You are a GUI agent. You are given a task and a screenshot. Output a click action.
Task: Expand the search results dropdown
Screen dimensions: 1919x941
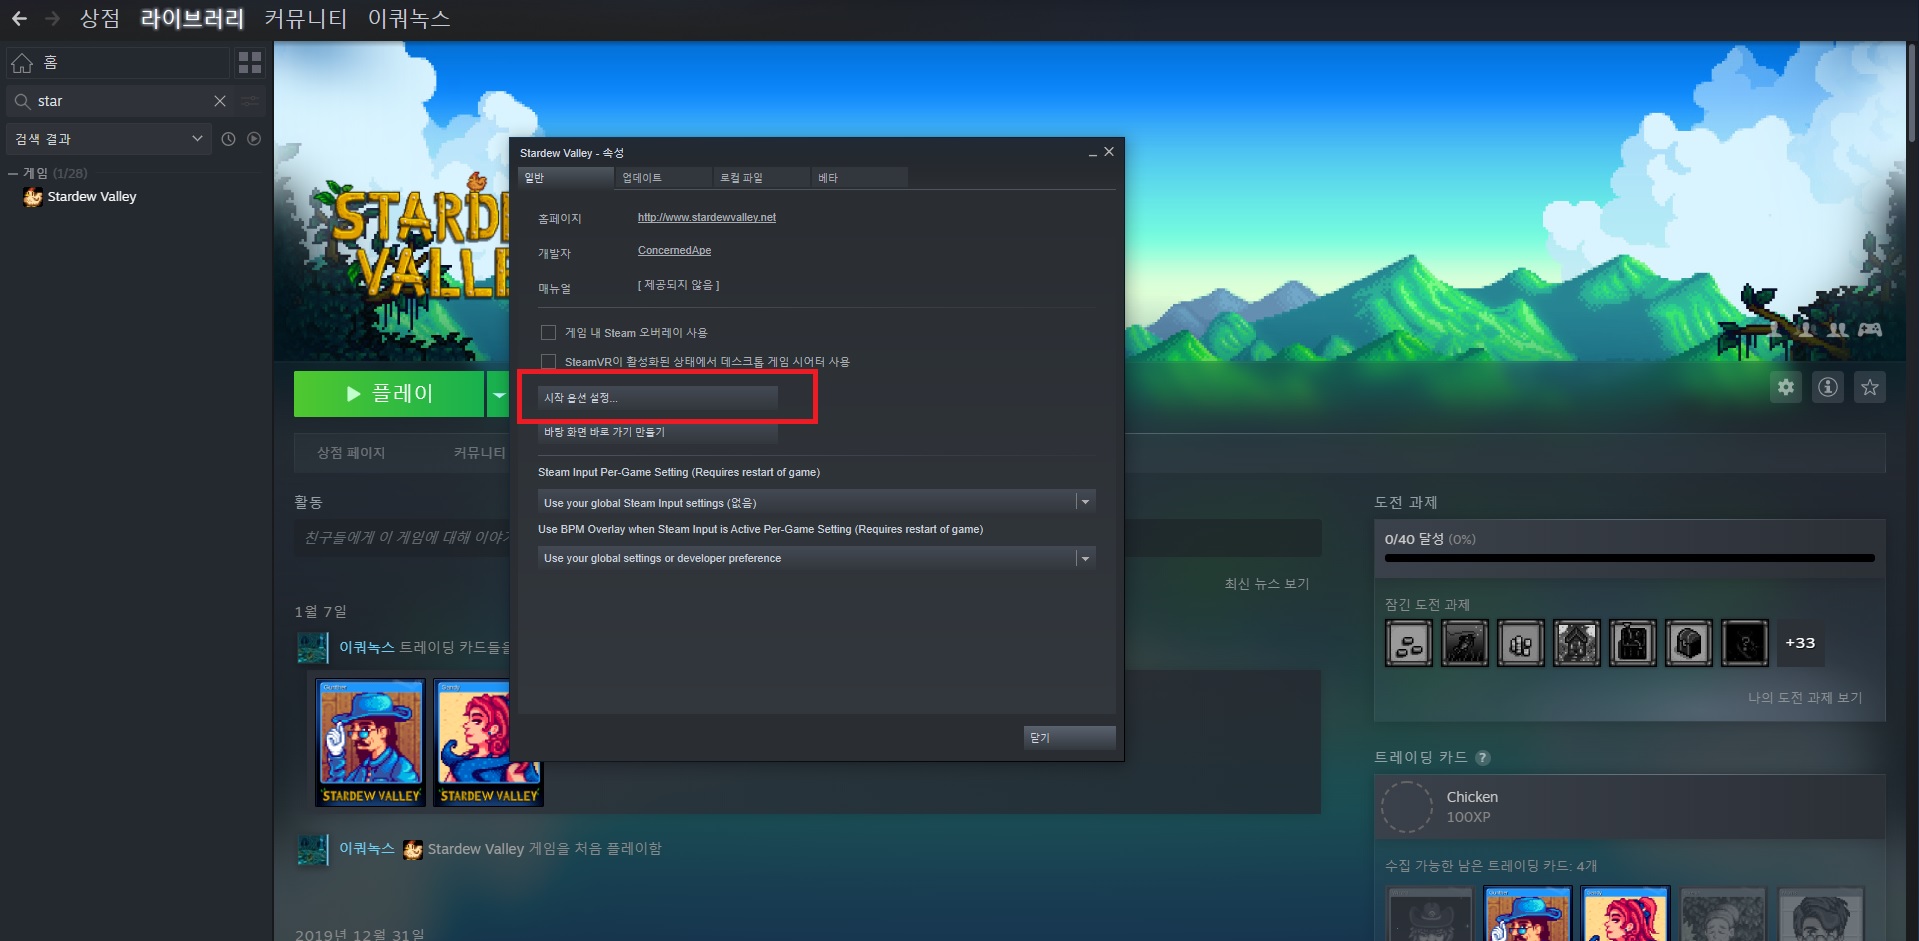(x=108, y=139)
